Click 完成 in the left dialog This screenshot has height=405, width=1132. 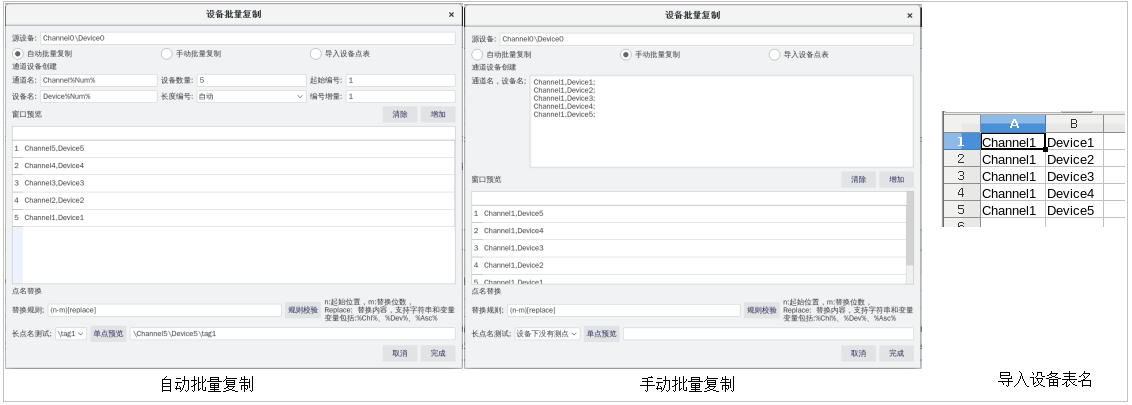coord(438,353)
